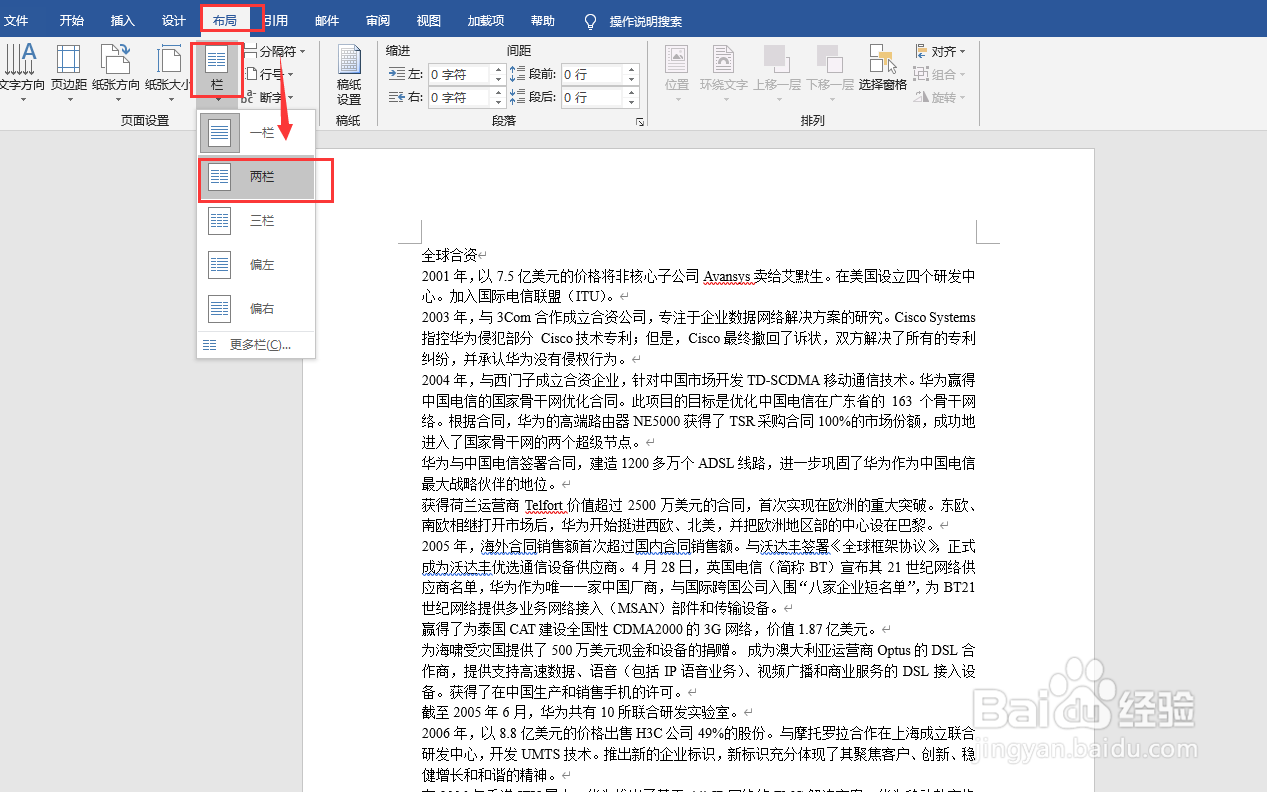The image size is (1267, 792).
Task: Open the 选择窗格 selection pane
Action: tap(882, 68)
